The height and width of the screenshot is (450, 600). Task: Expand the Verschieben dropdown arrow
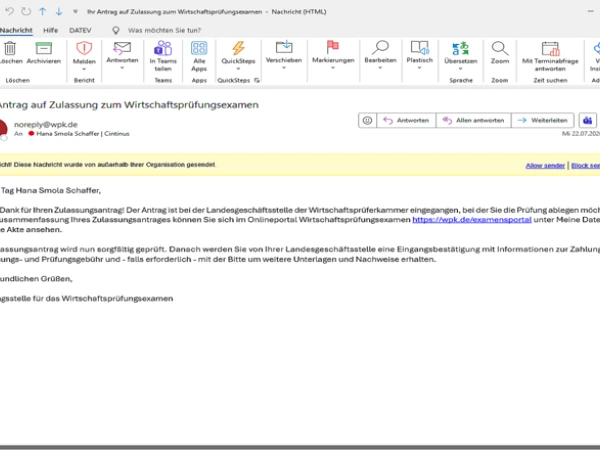(284, 68)
